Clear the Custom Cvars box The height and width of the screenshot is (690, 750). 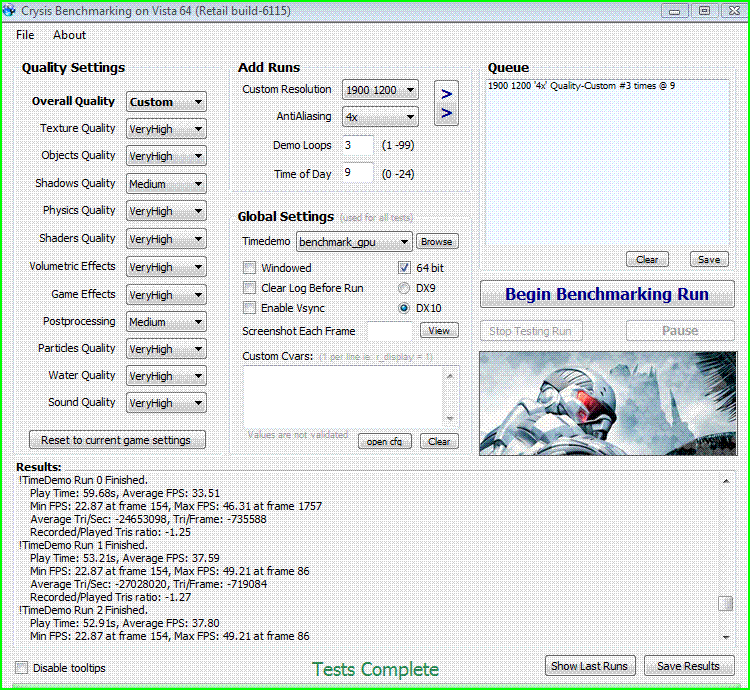point(439,441)
